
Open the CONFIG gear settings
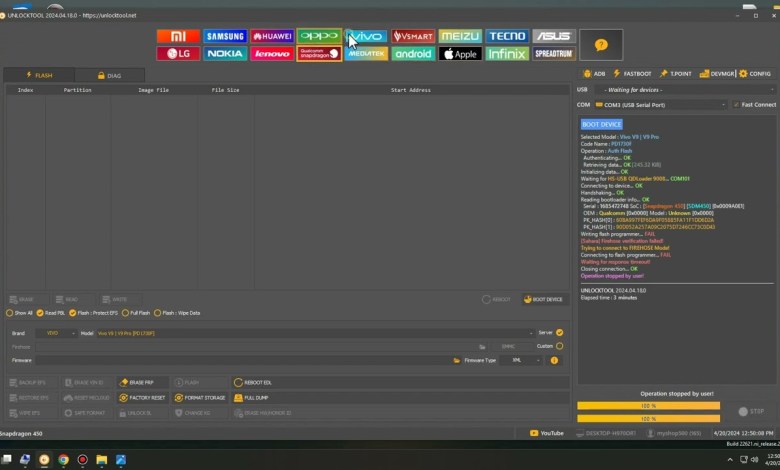tap(755, 74)
